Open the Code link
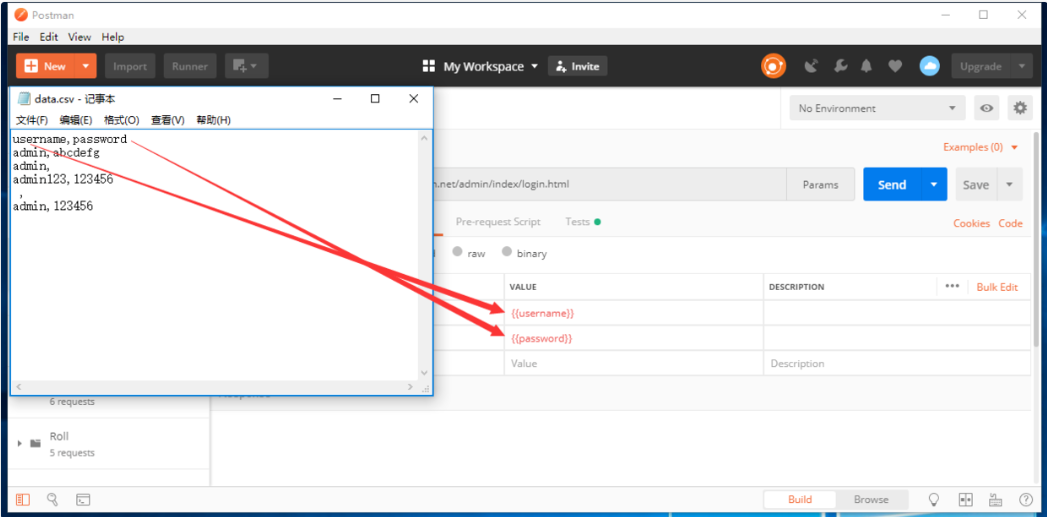 pyautogui.click(x=1010, y=223)
